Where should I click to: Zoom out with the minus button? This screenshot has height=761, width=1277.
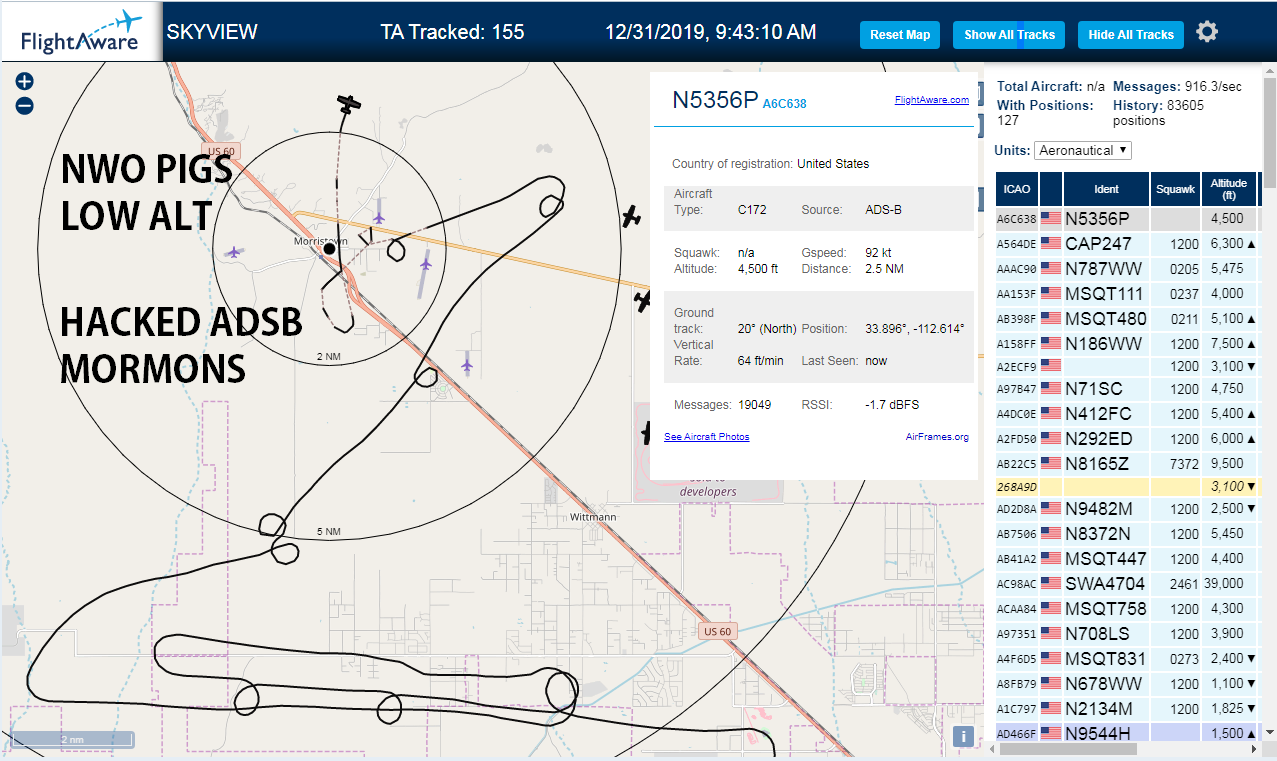tap(25, 106)
